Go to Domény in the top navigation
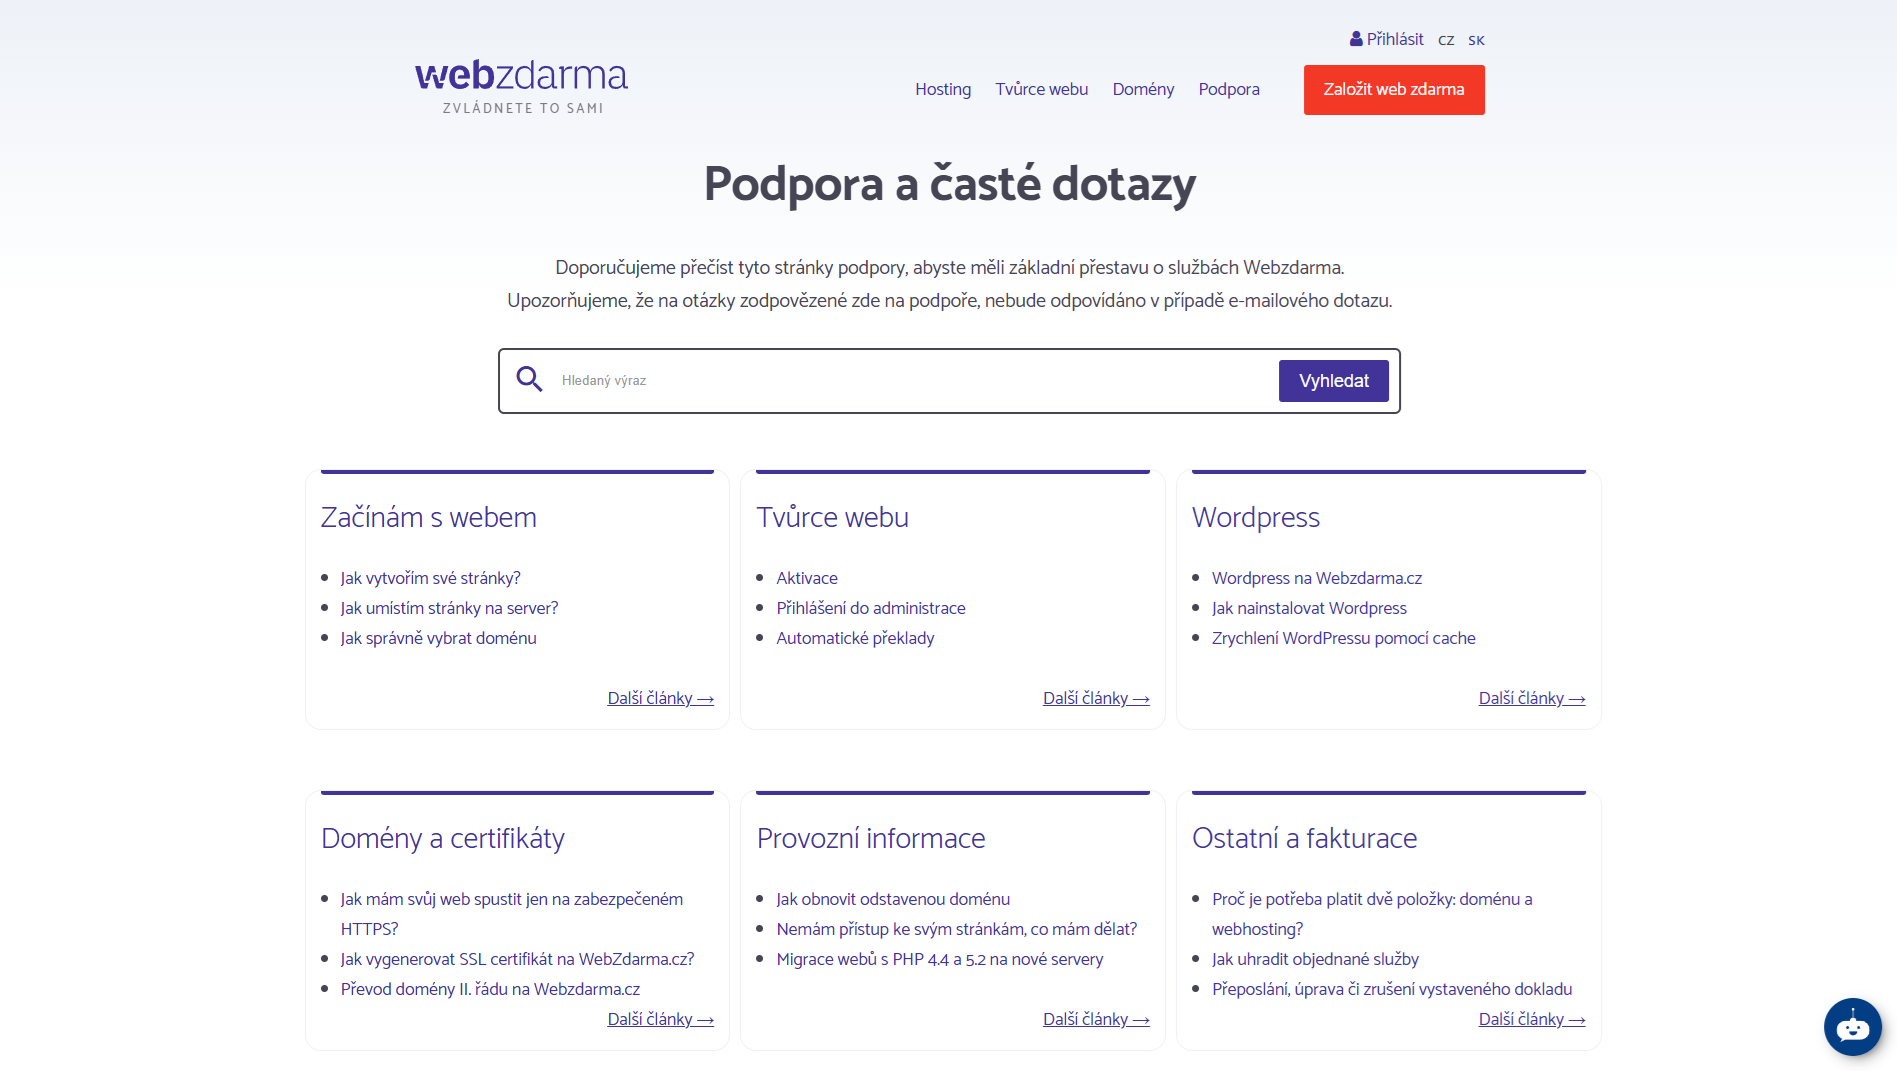 tap(1143, 89)
